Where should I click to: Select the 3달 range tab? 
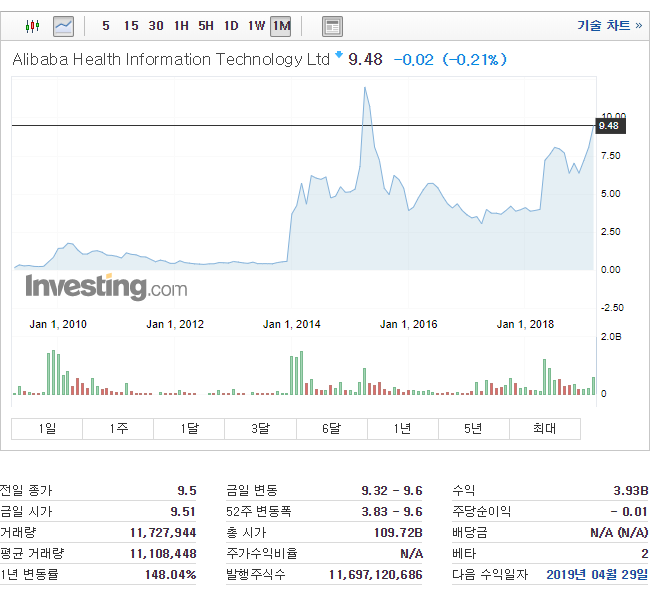click(261, 429)
